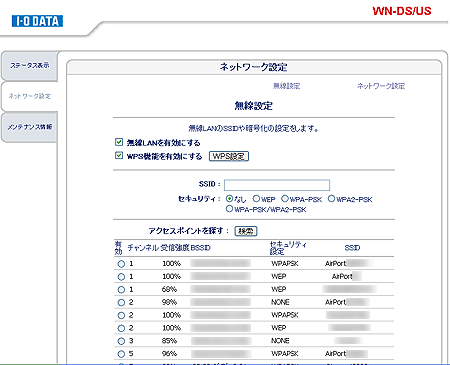Select the channel 2 100% WPAPSK row radio
Image resolution: width=450 pixels, height=365 pixels.
[121, 315]
